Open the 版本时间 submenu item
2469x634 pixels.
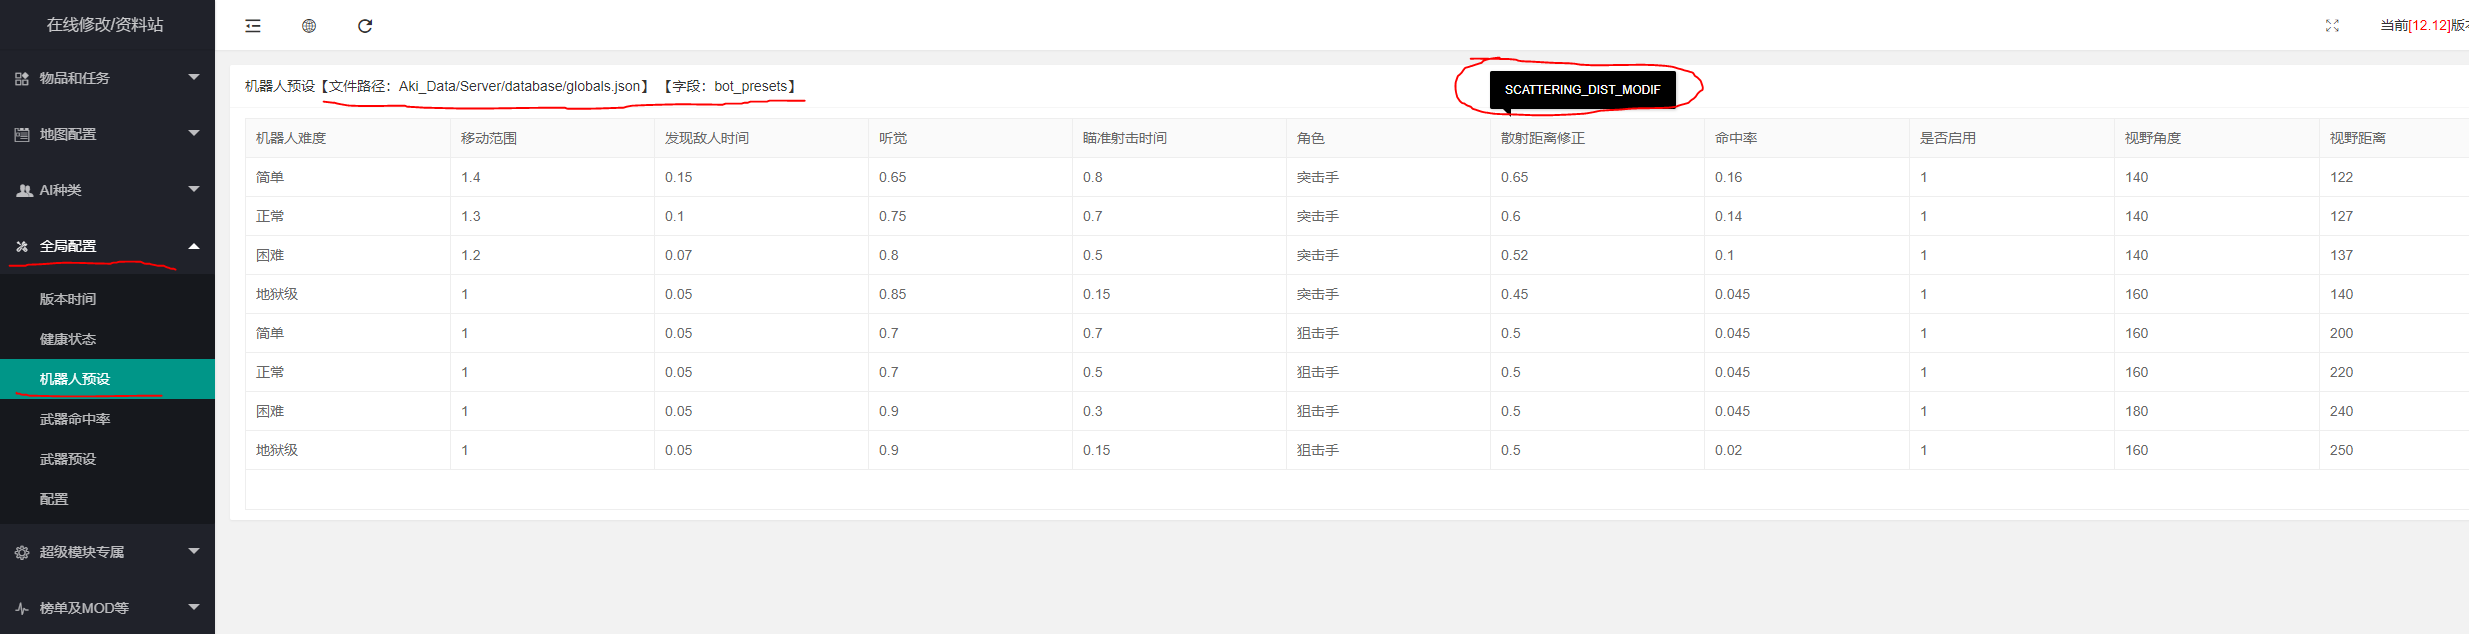coord(68,299)
